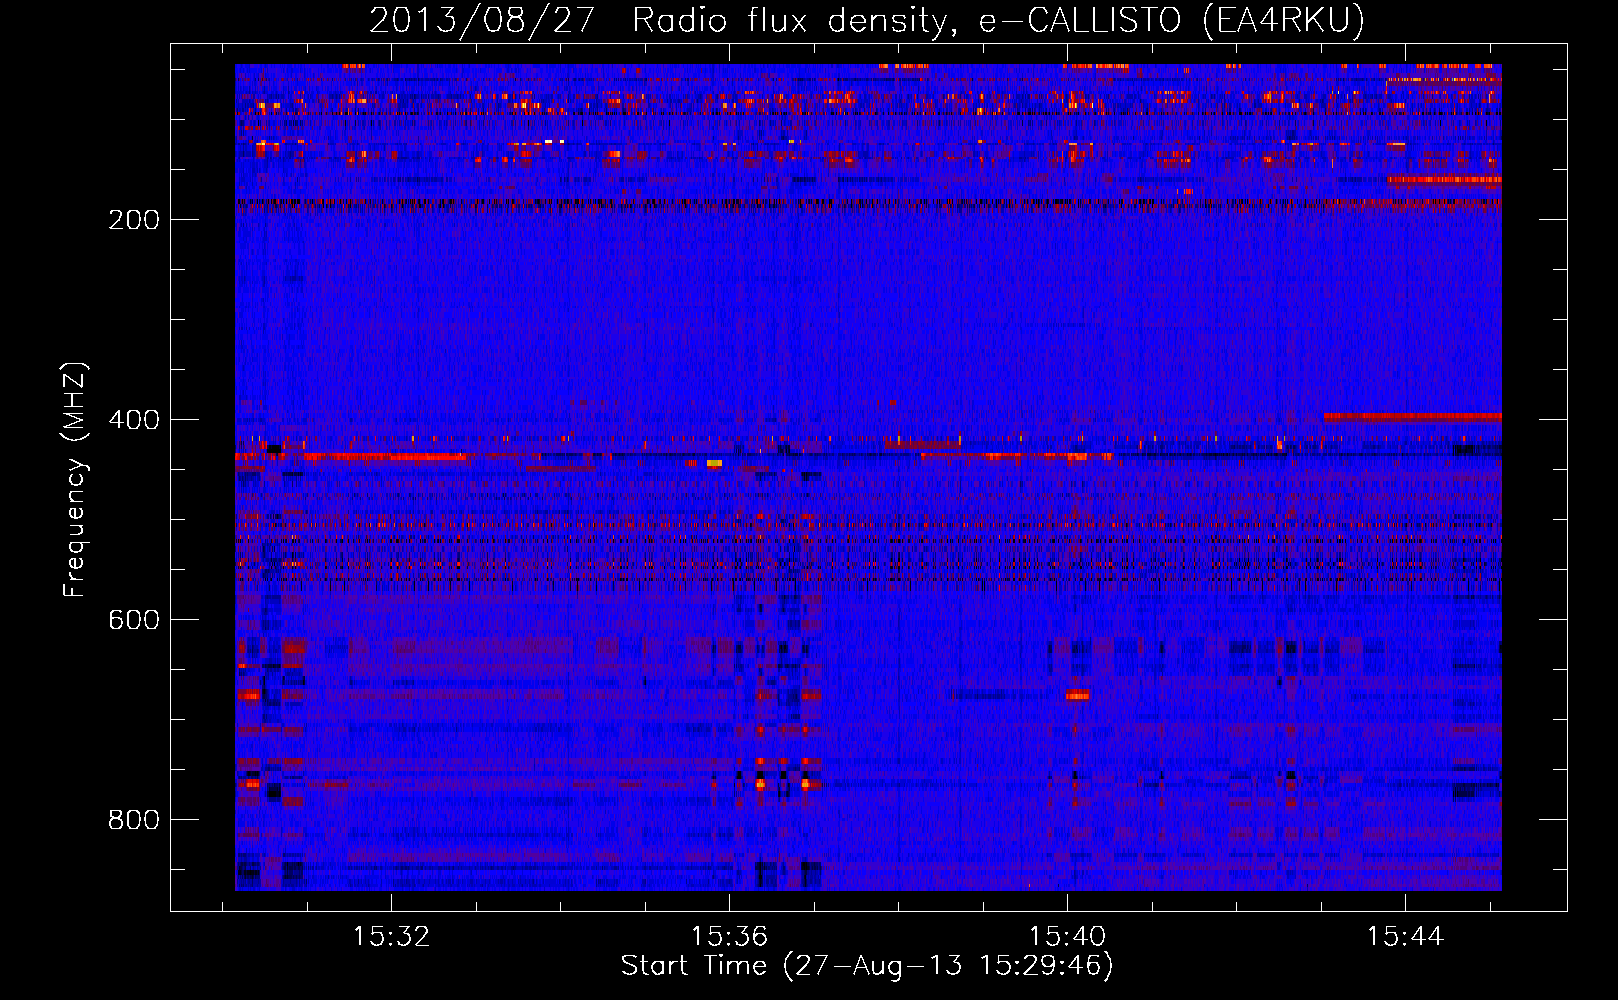The width and height of the screenshot is (1618, 1000).
Task: Click the '400' frequency tick label
Action: 133,420
